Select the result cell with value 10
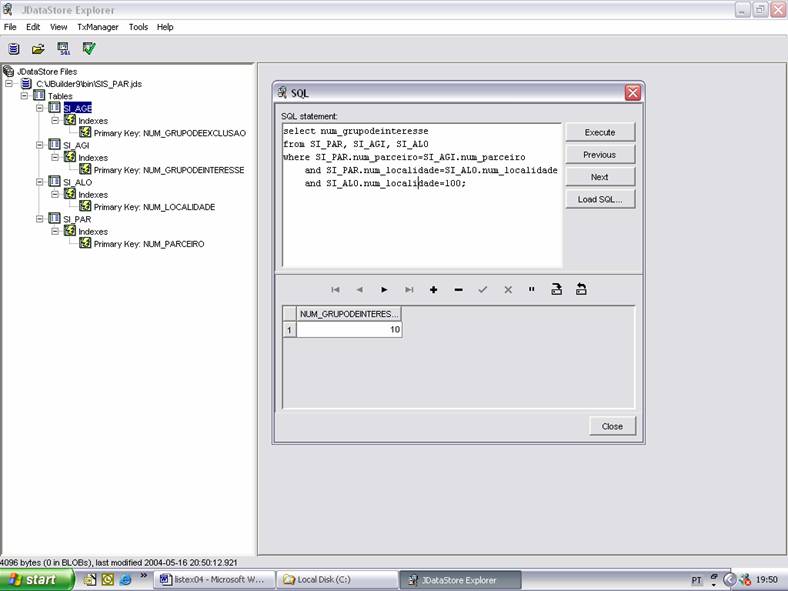This screenshot has height=591, width=788. click(x=349, y=330)
